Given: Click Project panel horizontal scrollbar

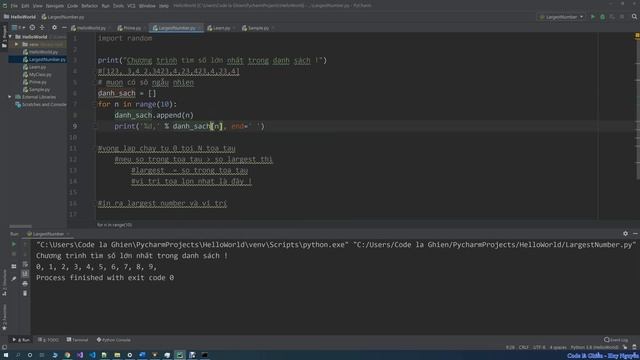Looking at the screenshot, I should pos(20,226).
